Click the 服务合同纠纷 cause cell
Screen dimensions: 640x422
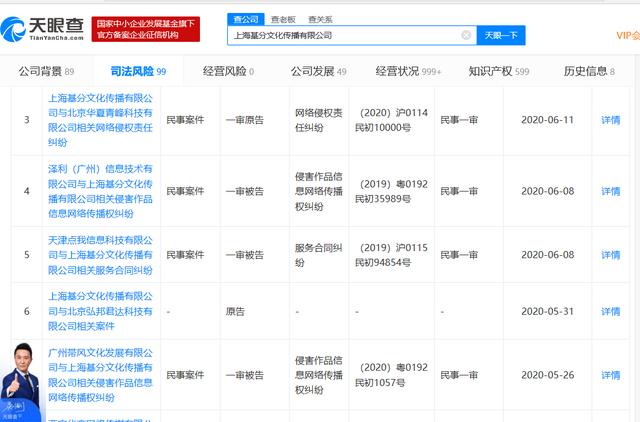318,255
